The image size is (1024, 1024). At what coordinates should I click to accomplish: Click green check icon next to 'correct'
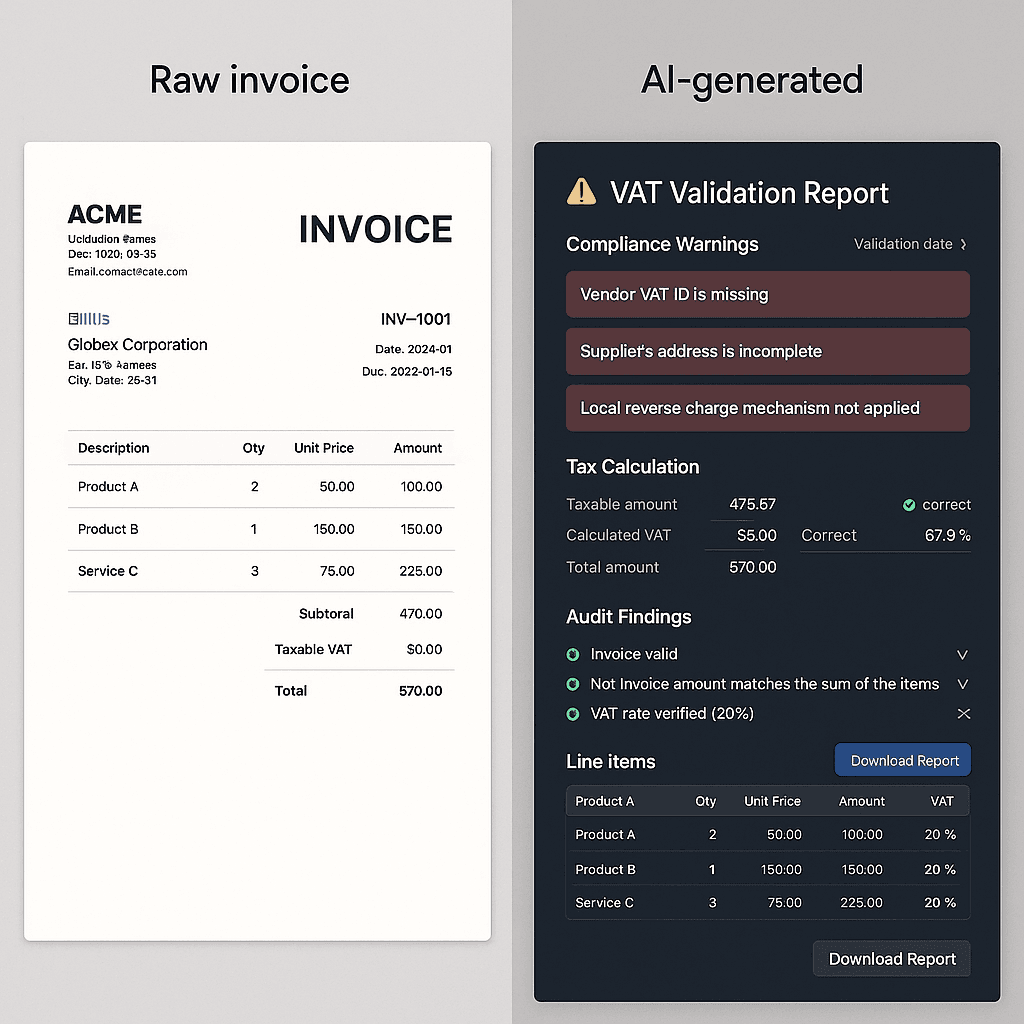click(x=908, y=505)
